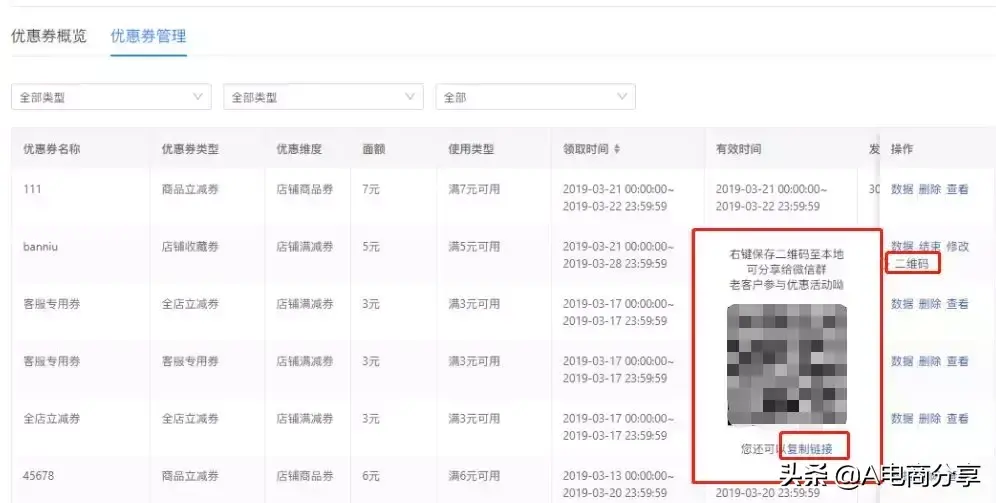Screen dimensions: 996x503
Task: Switch to the 优惠券概览 tab
Action: [49, 36]
